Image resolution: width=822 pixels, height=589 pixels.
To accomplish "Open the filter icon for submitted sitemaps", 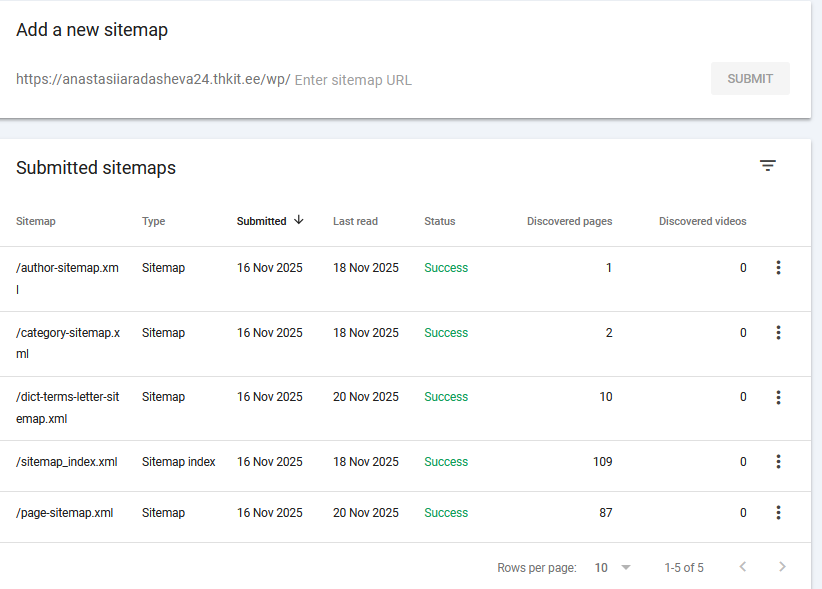I will (767, 166).
